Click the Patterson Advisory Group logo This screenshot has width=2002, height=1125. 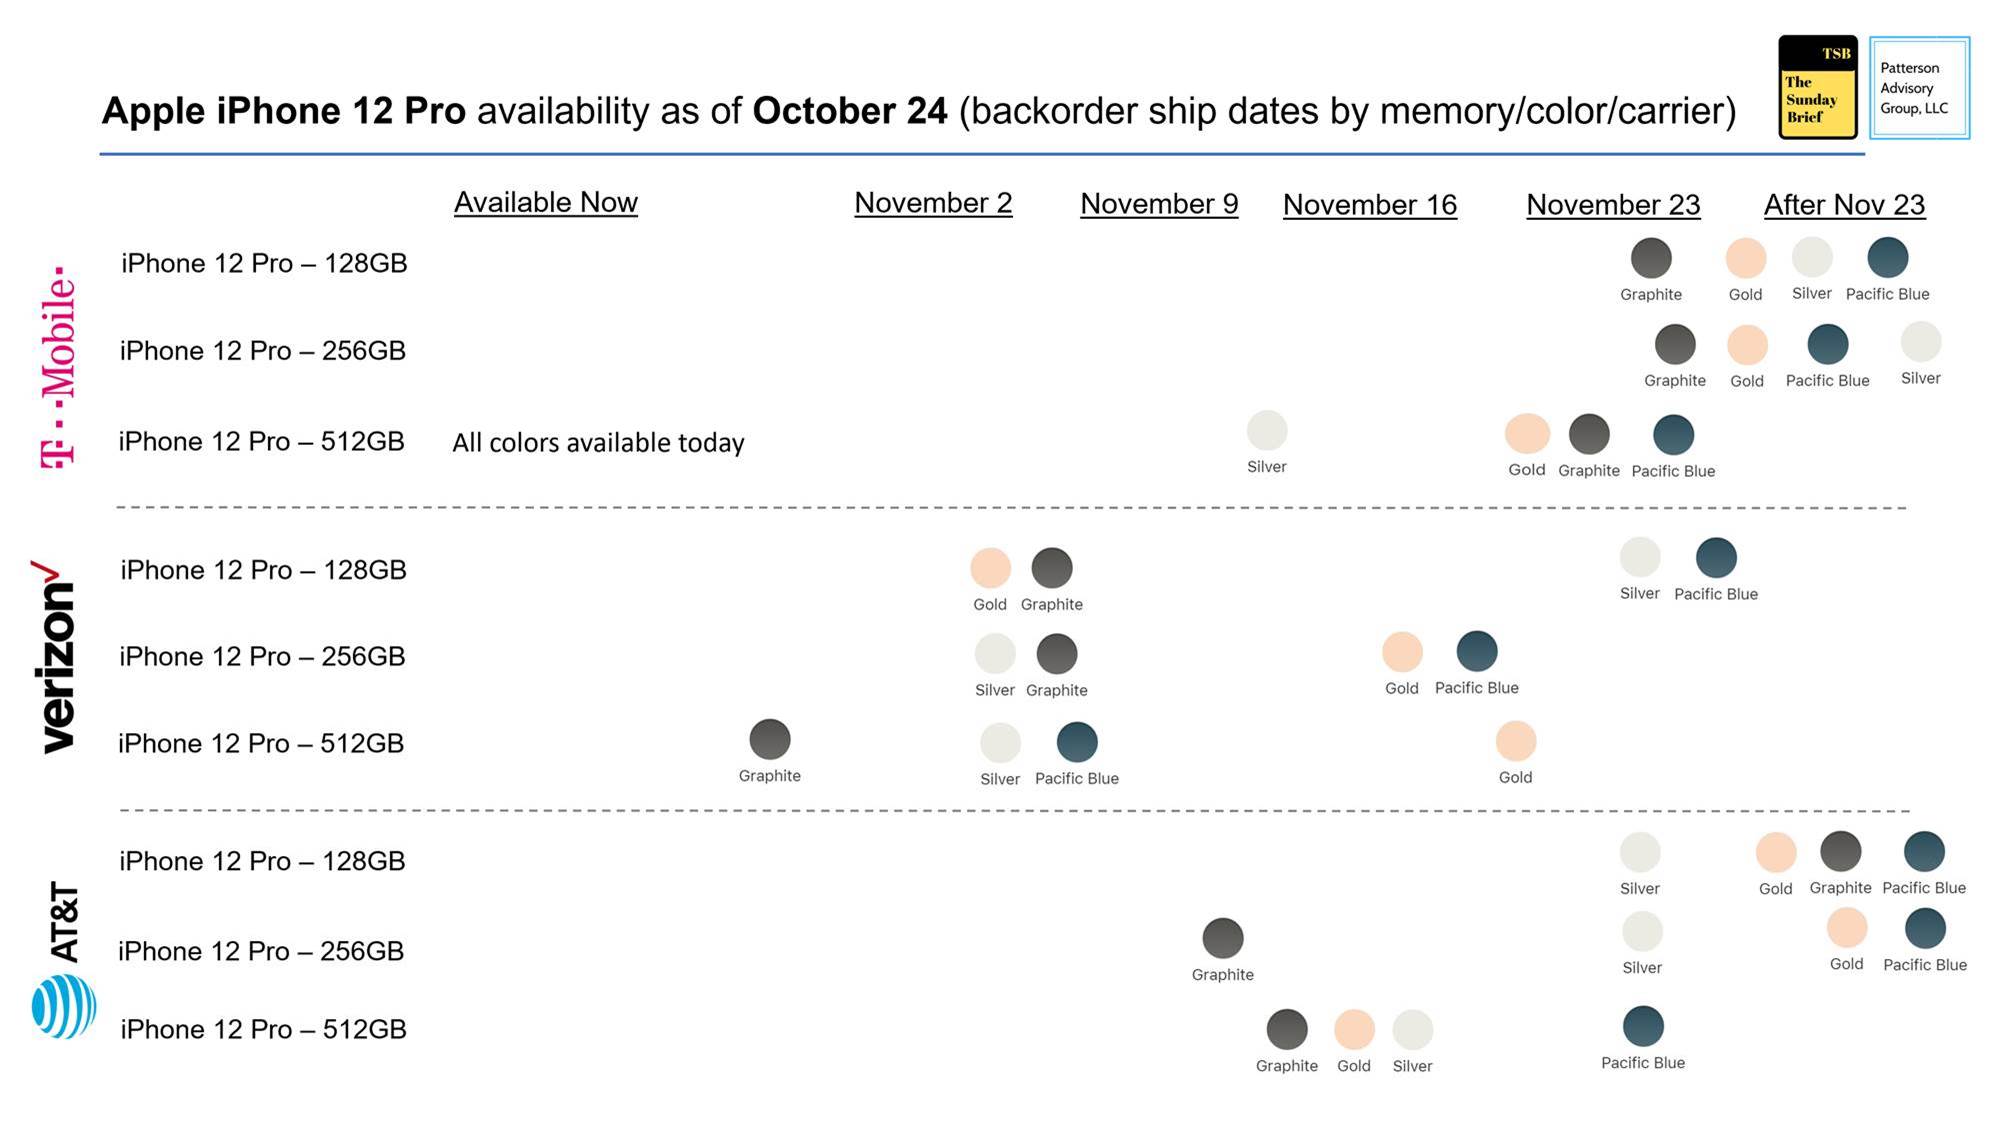click(x=1919, y=88)
